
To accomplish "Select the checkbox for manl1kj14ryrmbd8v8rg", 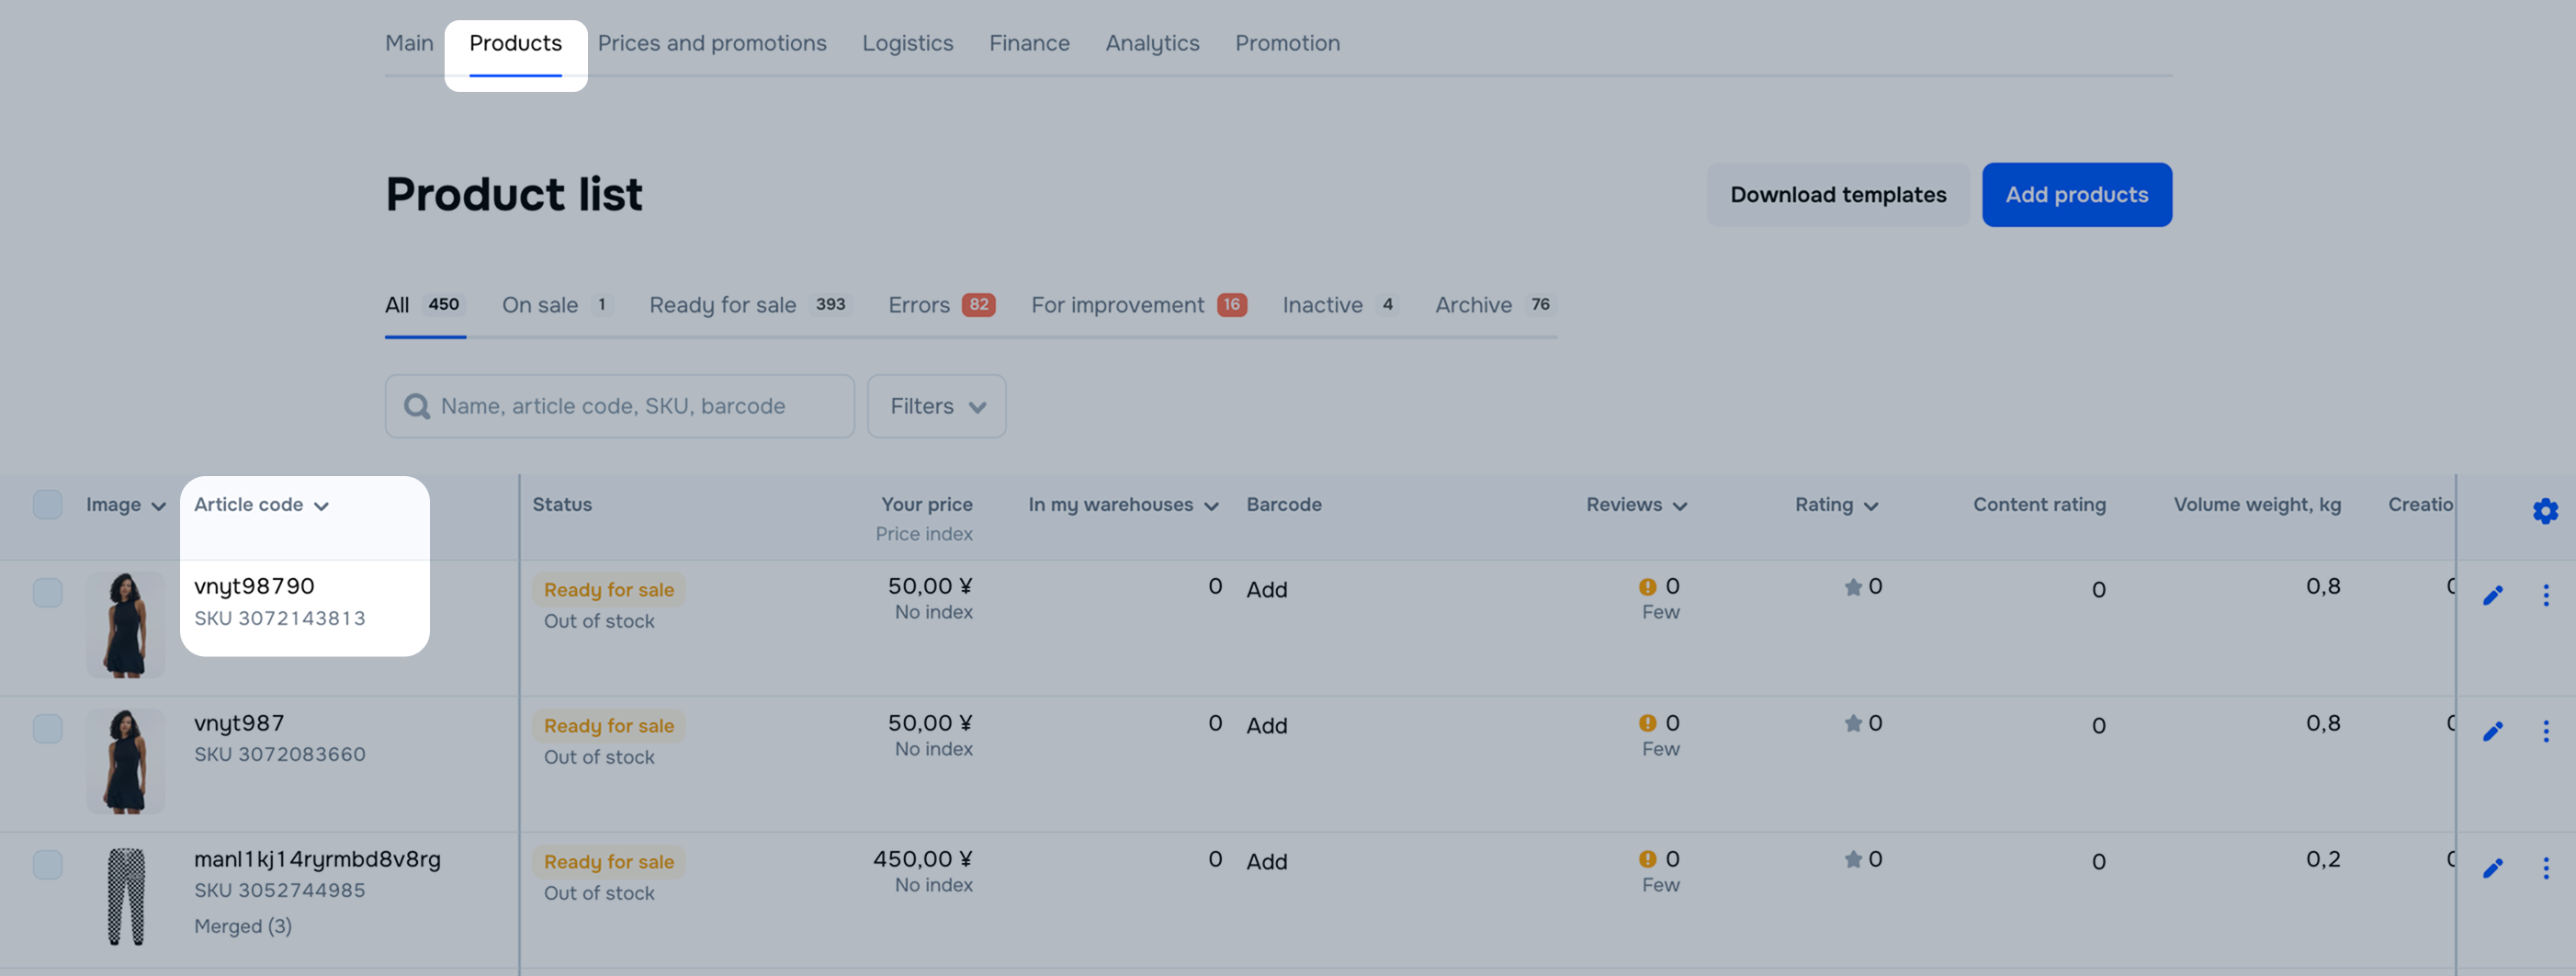I will (x=47, y=865).
